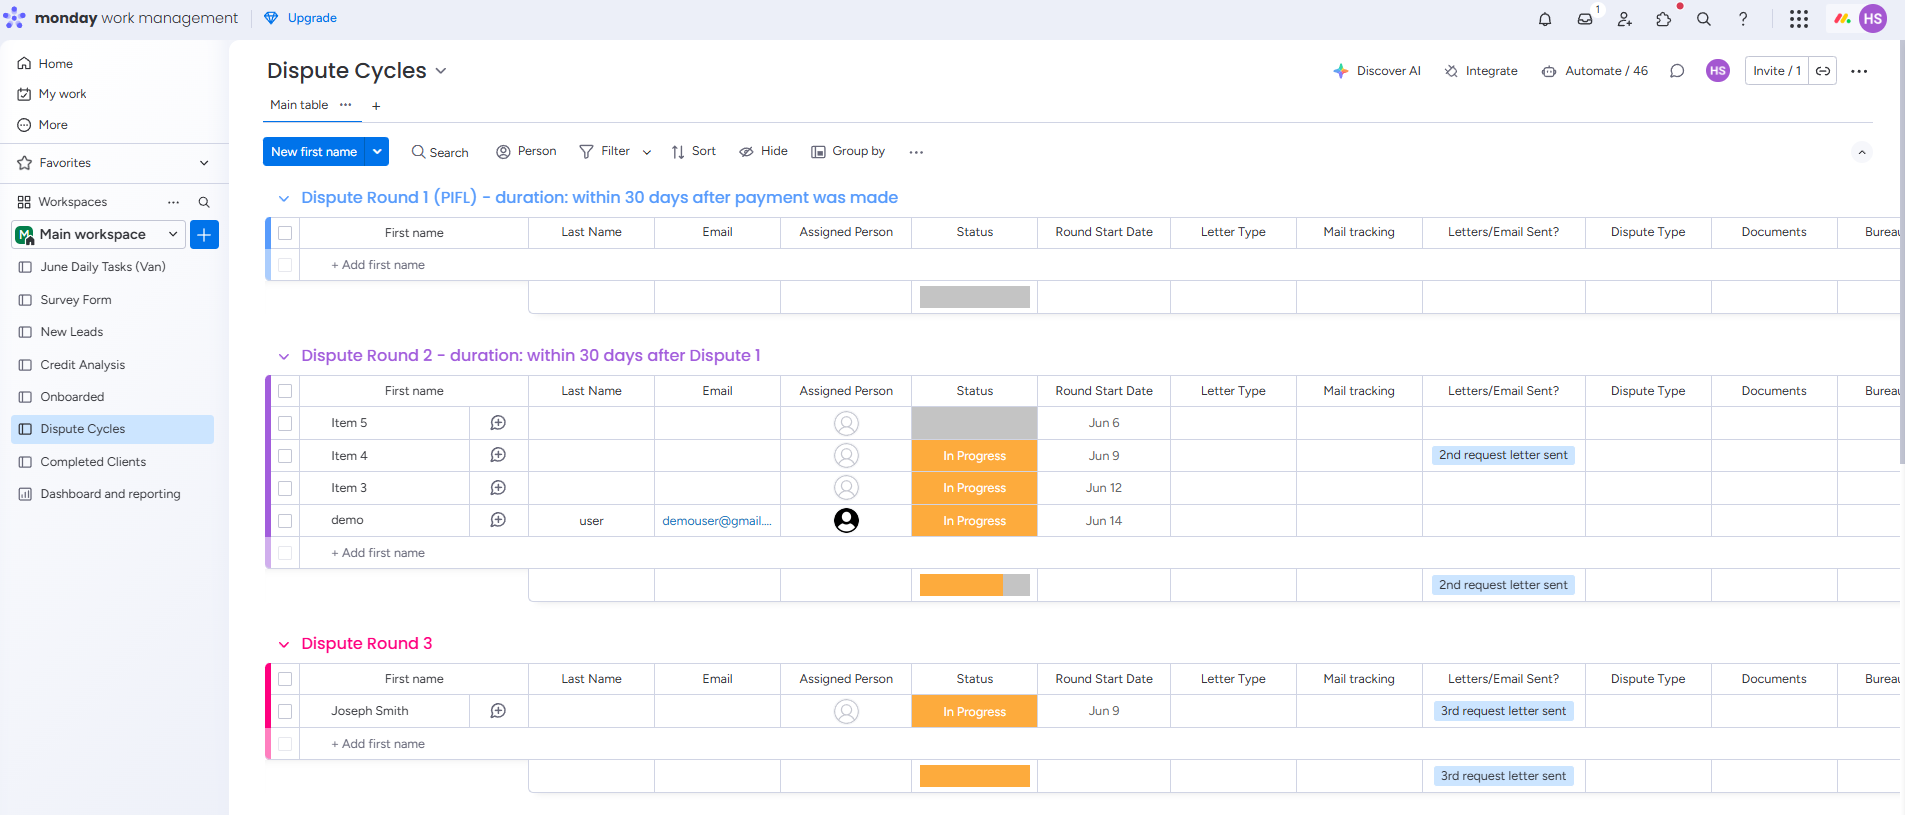
Task: Select the checkbox for the demo row
Action: [285, 521]
